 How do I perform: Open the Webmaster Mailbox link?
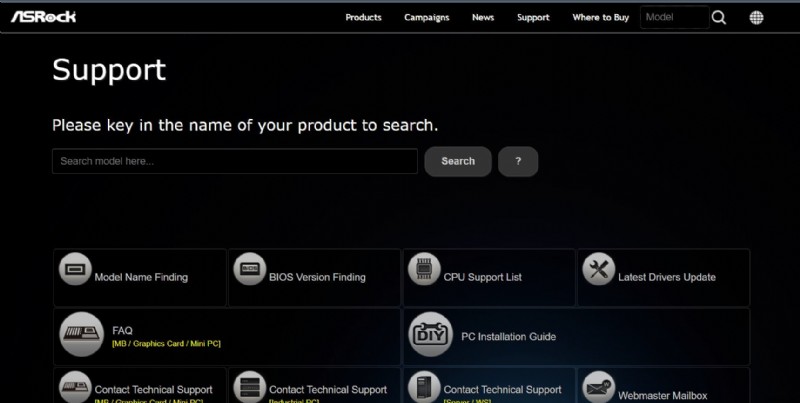pos(663,395)
